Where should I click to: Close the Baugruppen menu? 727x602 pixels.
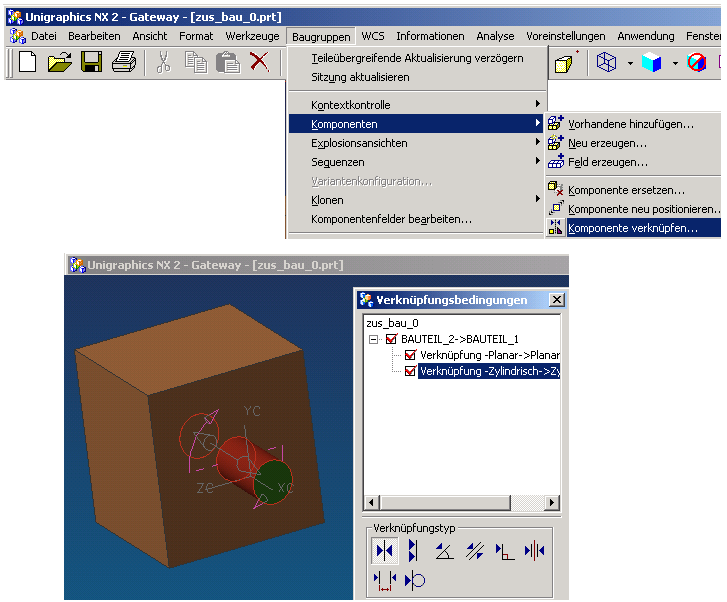point(321,37)
